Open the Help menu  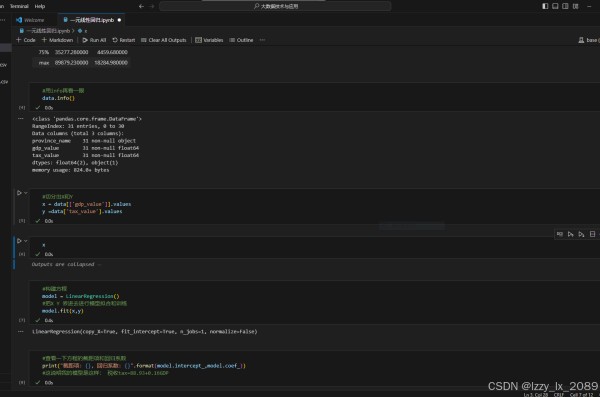pos(40,6)
